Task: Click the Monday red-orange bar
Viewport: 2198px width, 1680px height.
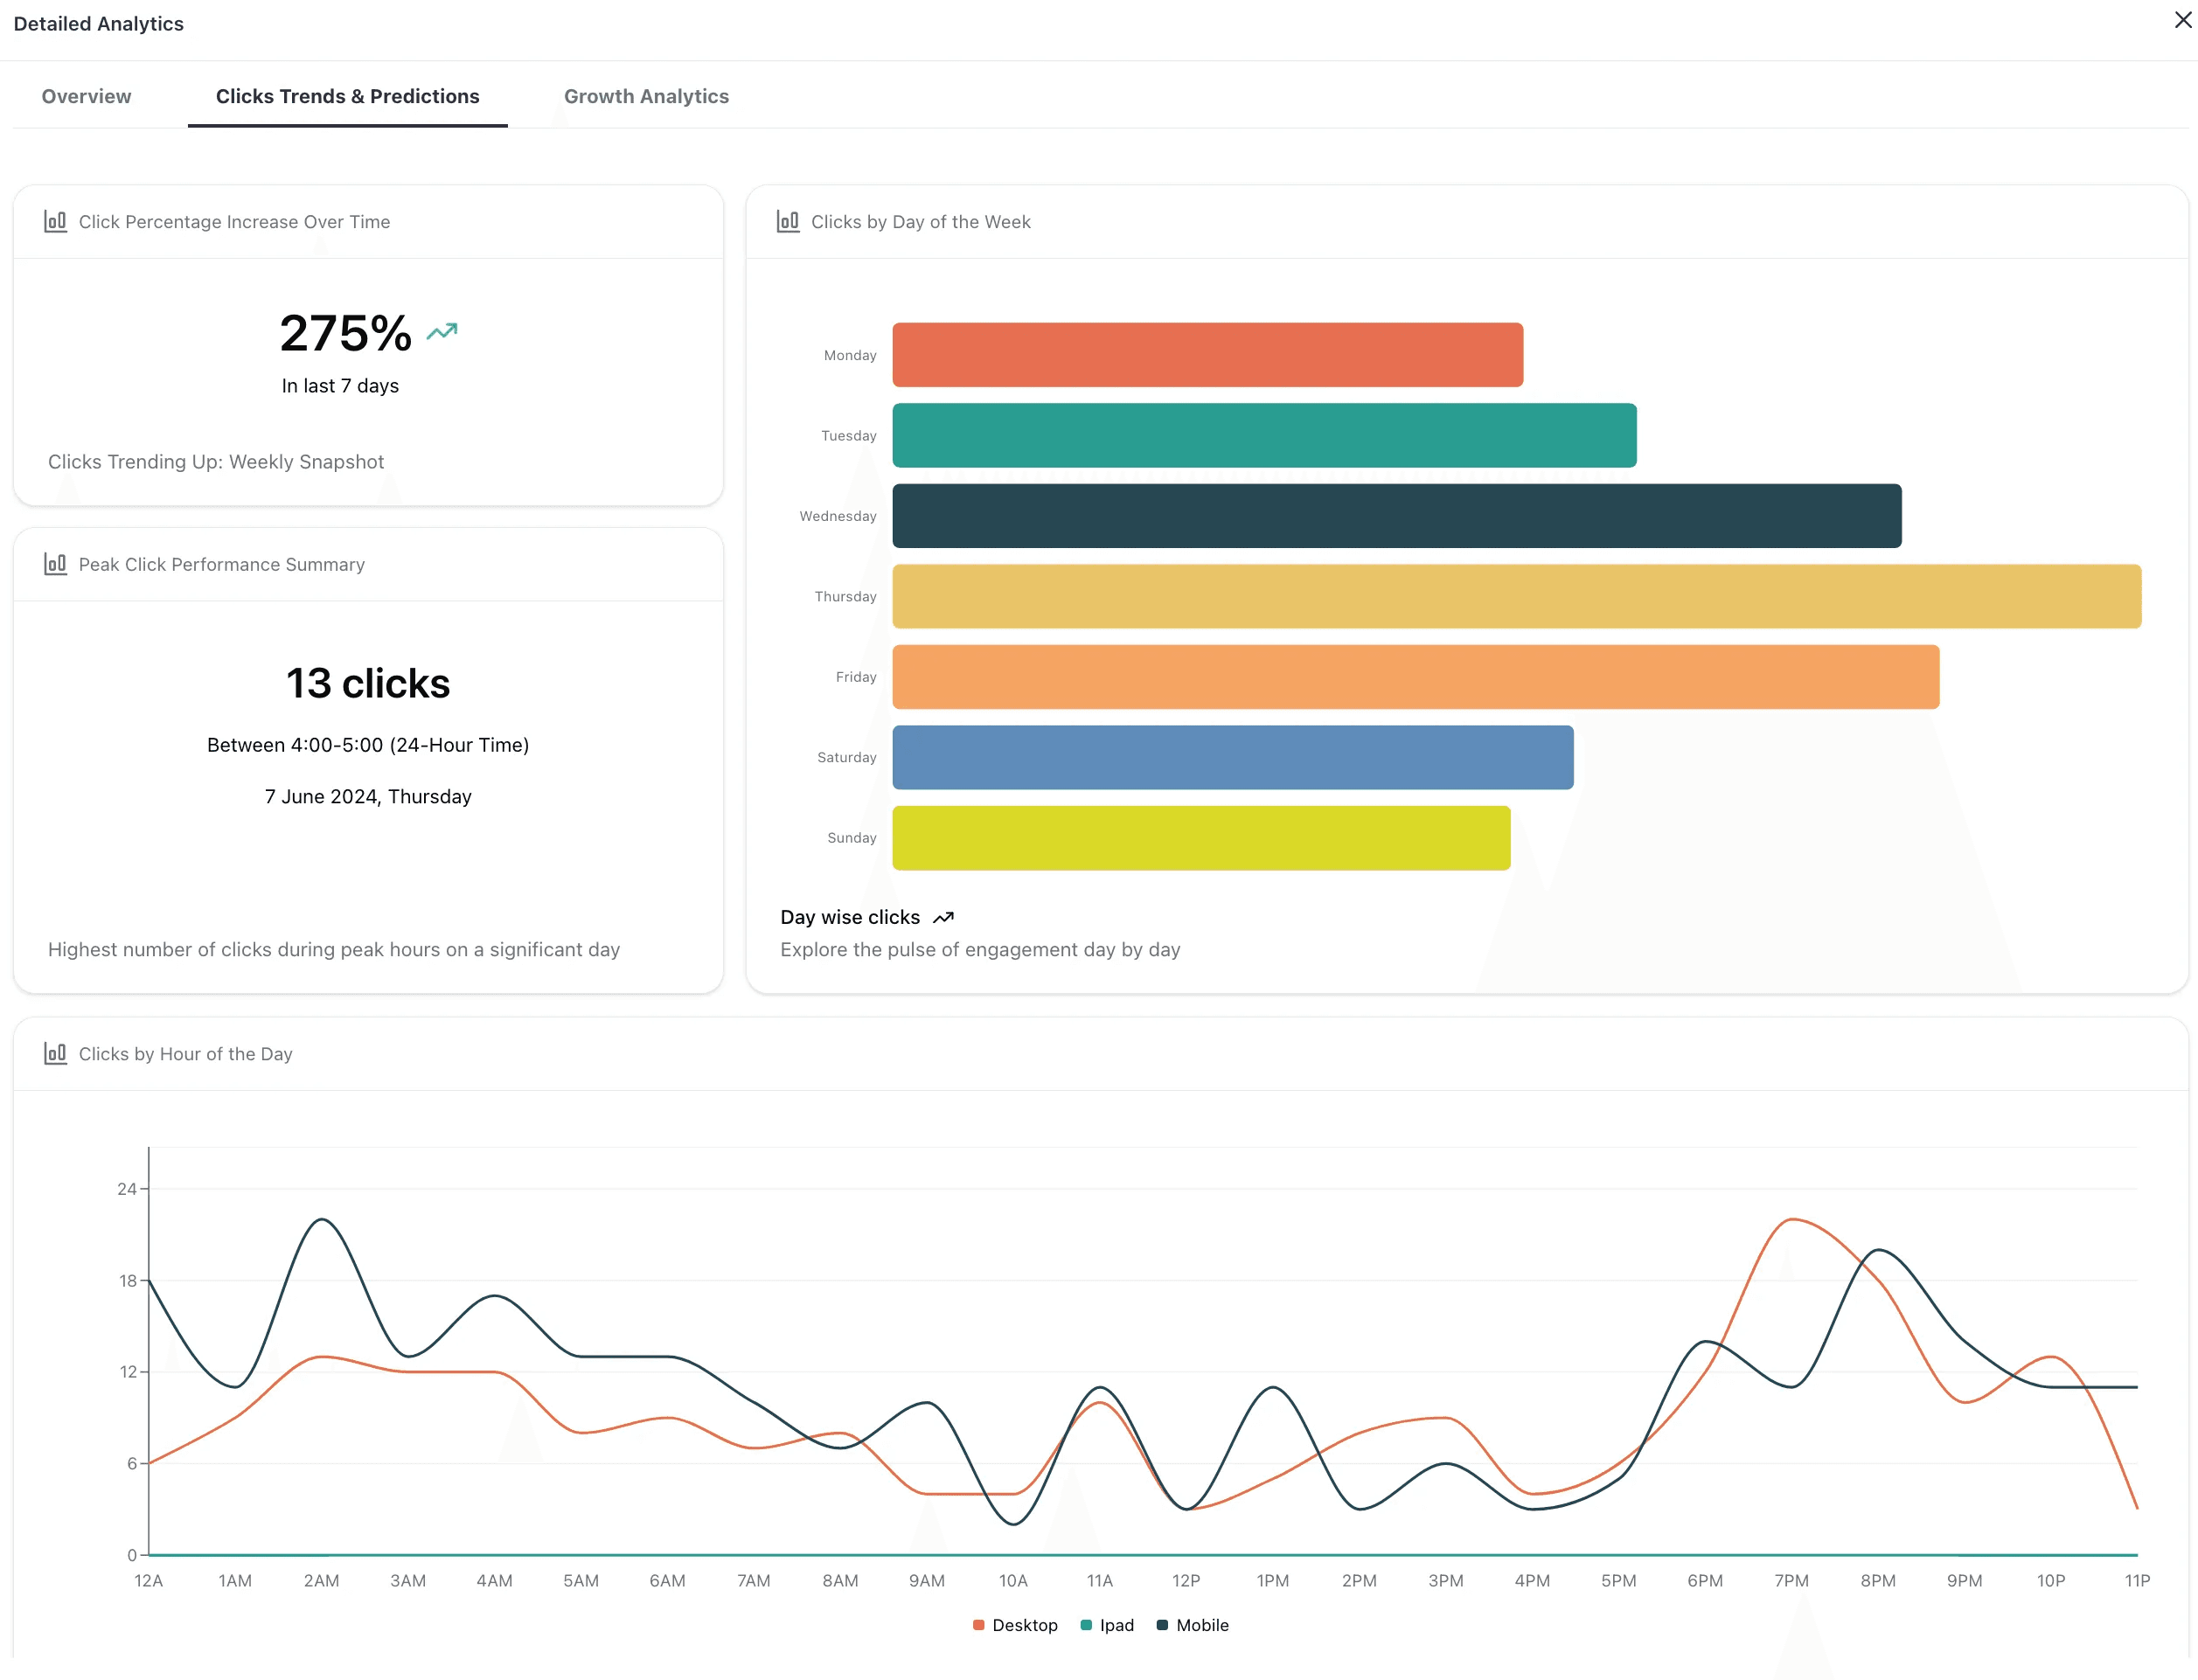Action: (x=1207, y=355)
